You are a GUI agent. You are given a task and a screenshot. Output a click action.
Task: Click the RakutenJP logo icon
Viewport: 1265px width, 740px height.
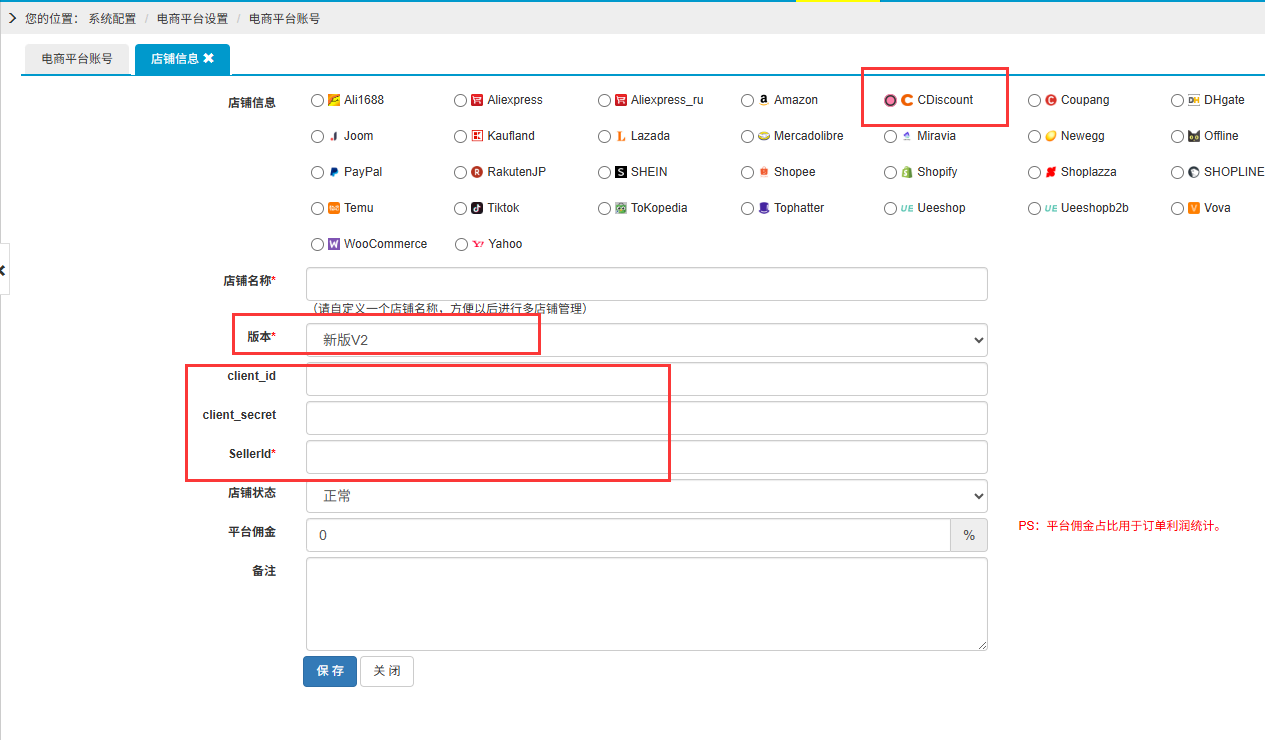(477, 172)
